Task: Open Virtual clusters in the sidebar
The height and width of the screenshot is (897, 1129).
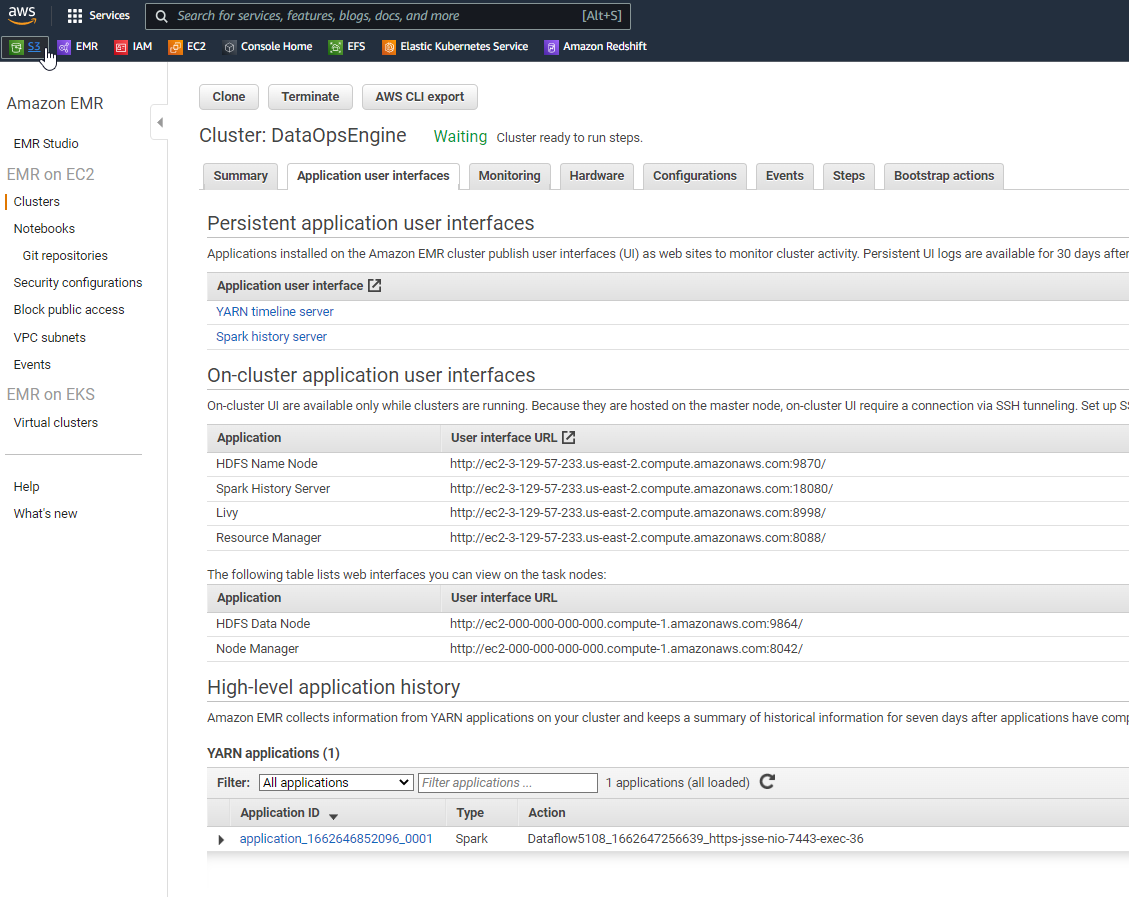Action: click(55, 423)
